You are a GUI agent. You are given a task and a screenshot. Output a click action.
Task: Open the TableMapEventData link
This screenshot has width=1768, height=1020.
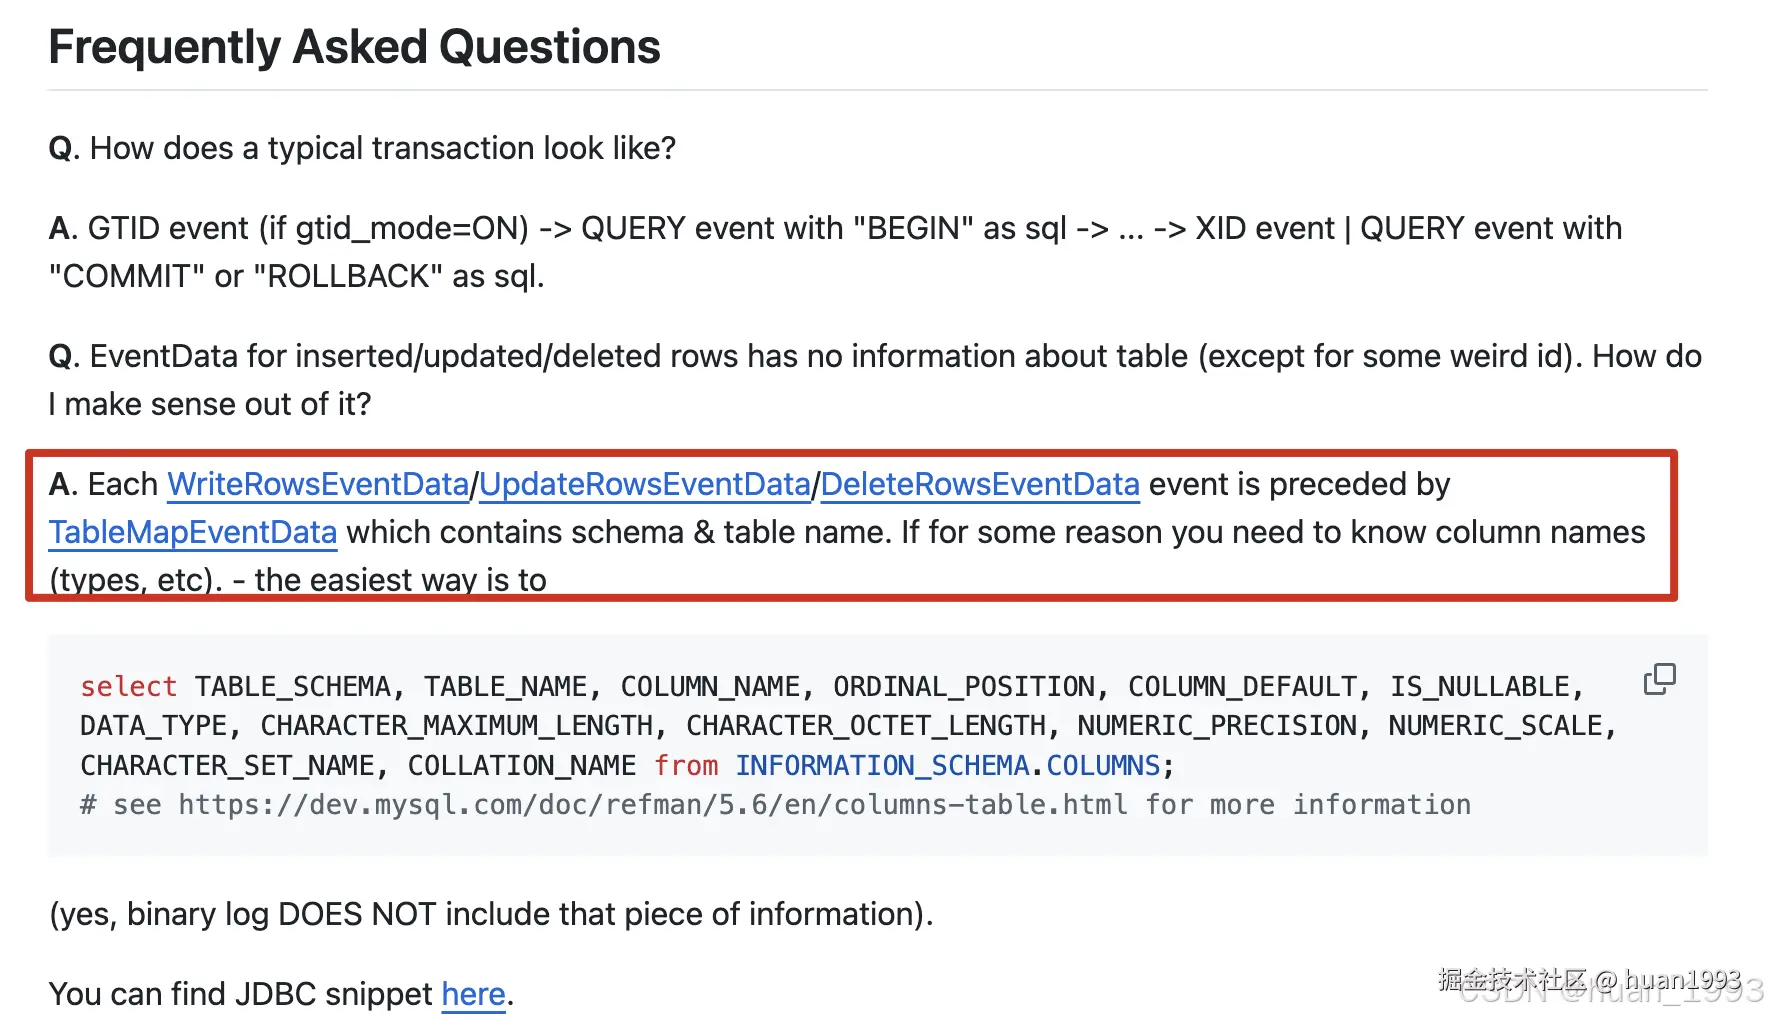tap(193, 533)
